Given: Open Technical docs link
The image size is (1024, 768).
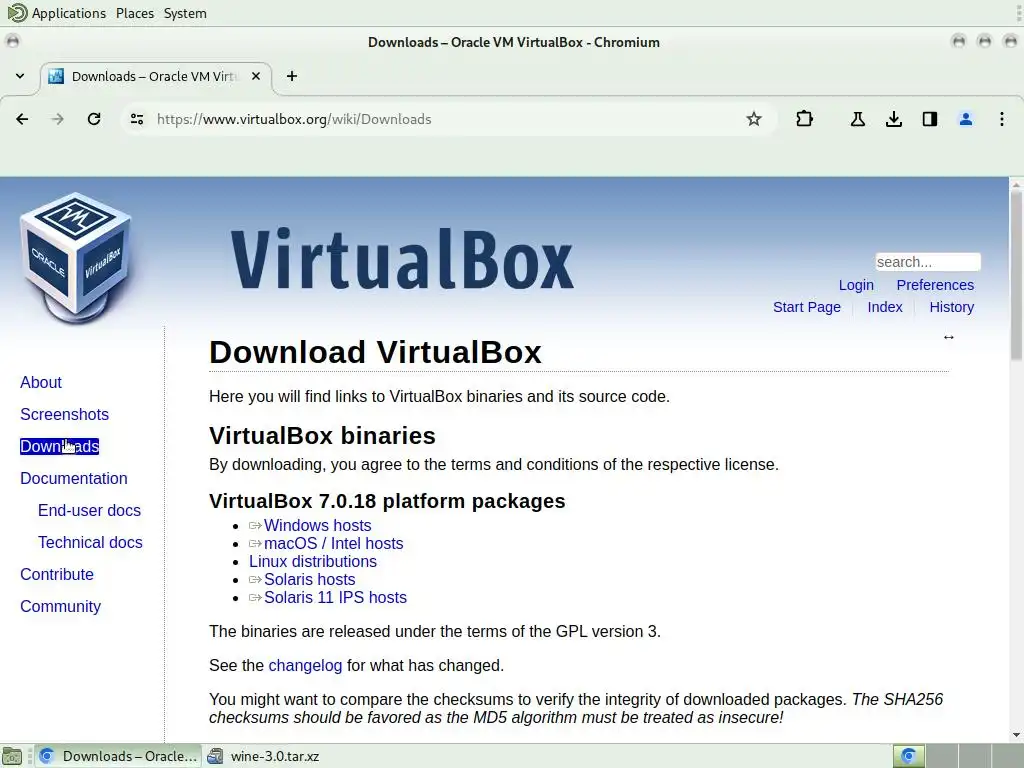Looking at the screenshot, I should (x=90, y=542).
